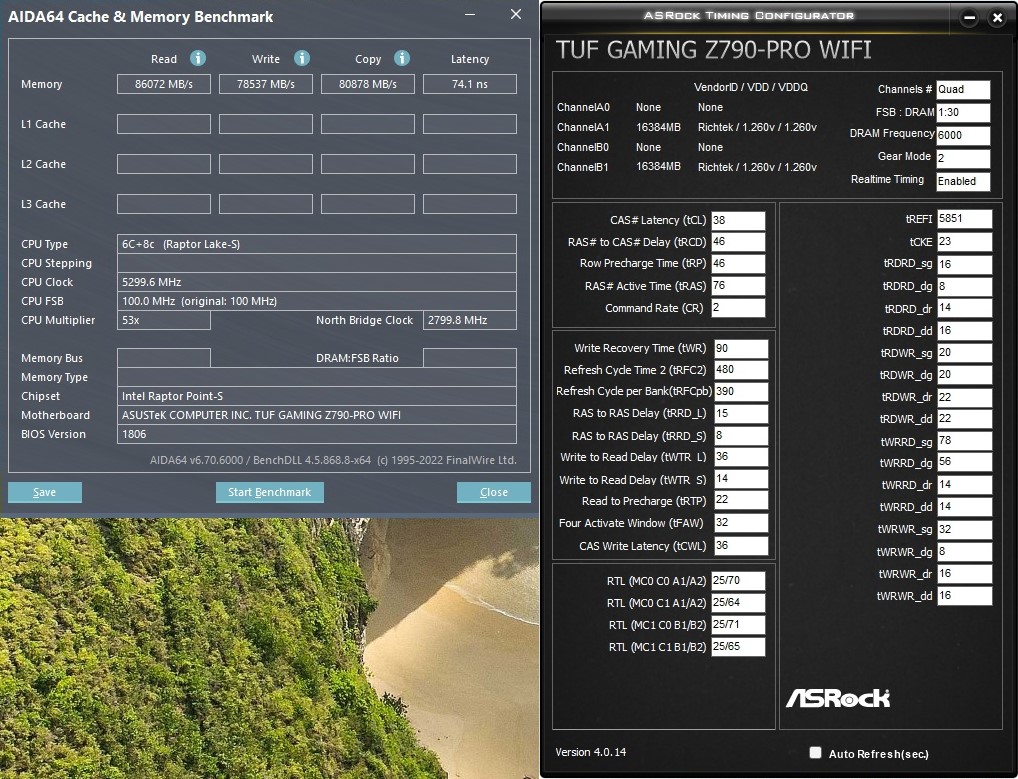
Task: Select the Memory Read value 86072 MB/s
Action: click(164, 84)
